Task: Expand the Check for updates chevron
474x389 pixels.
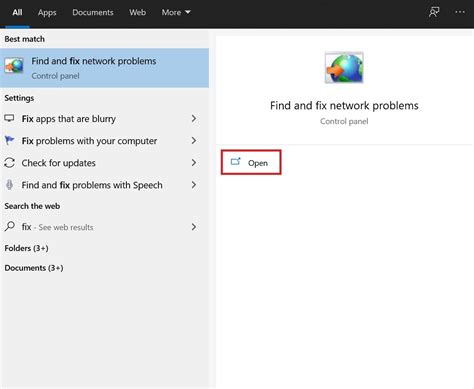Action: coord(194,163)
